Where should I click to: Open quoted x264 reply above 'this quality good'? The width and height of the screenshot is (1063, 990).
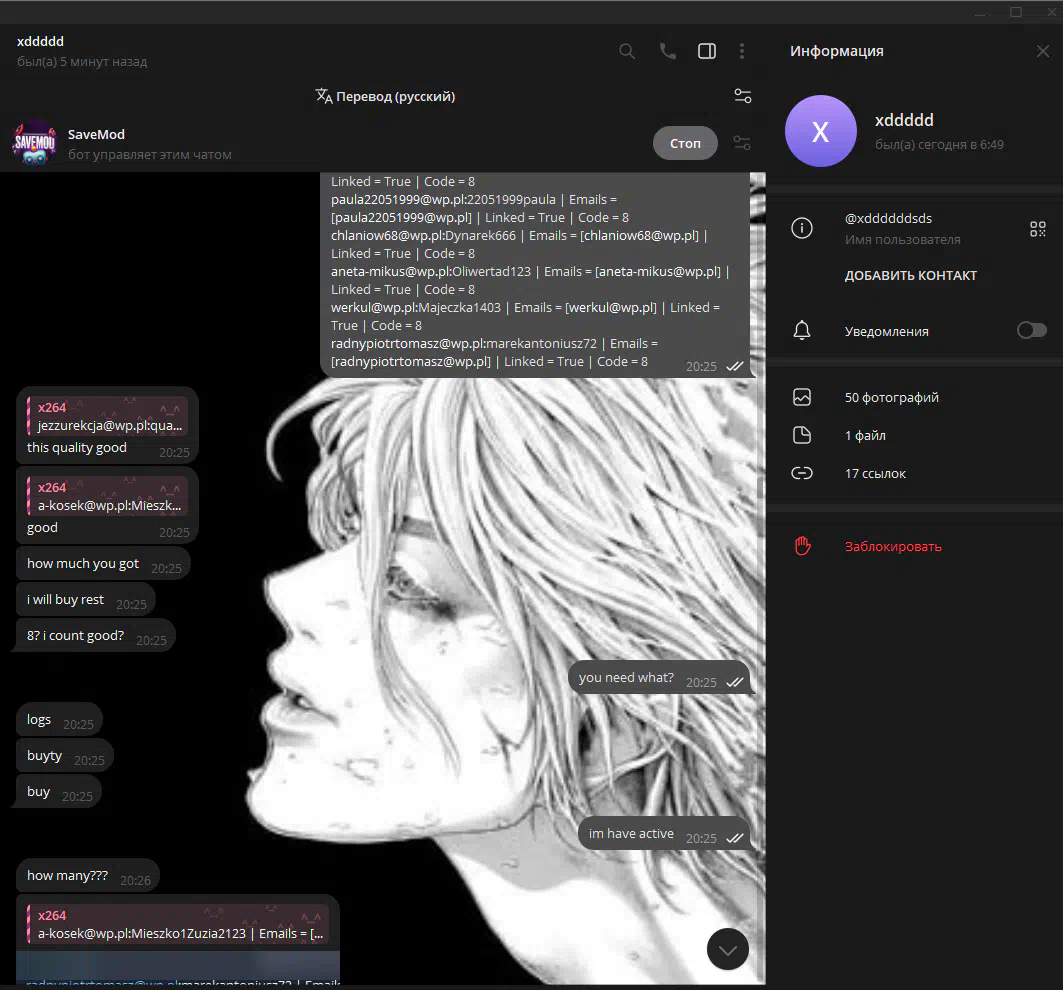107,416
